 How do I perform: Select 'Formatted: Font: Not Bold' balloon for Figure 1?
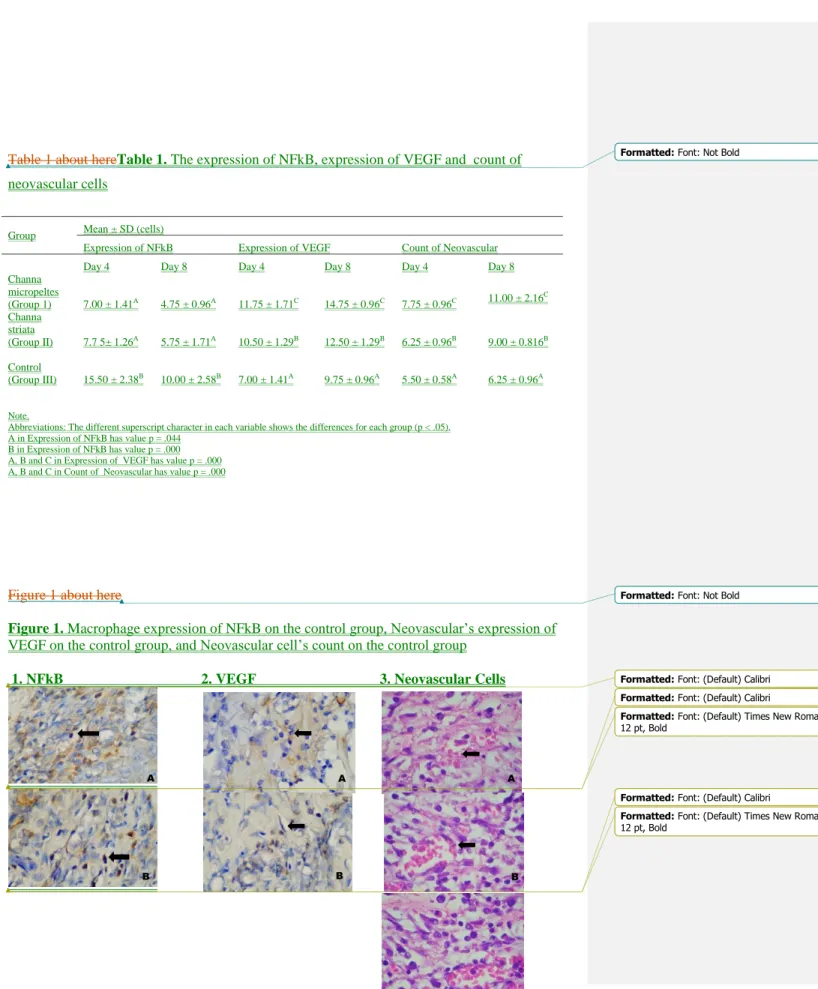tap(716, 595)
